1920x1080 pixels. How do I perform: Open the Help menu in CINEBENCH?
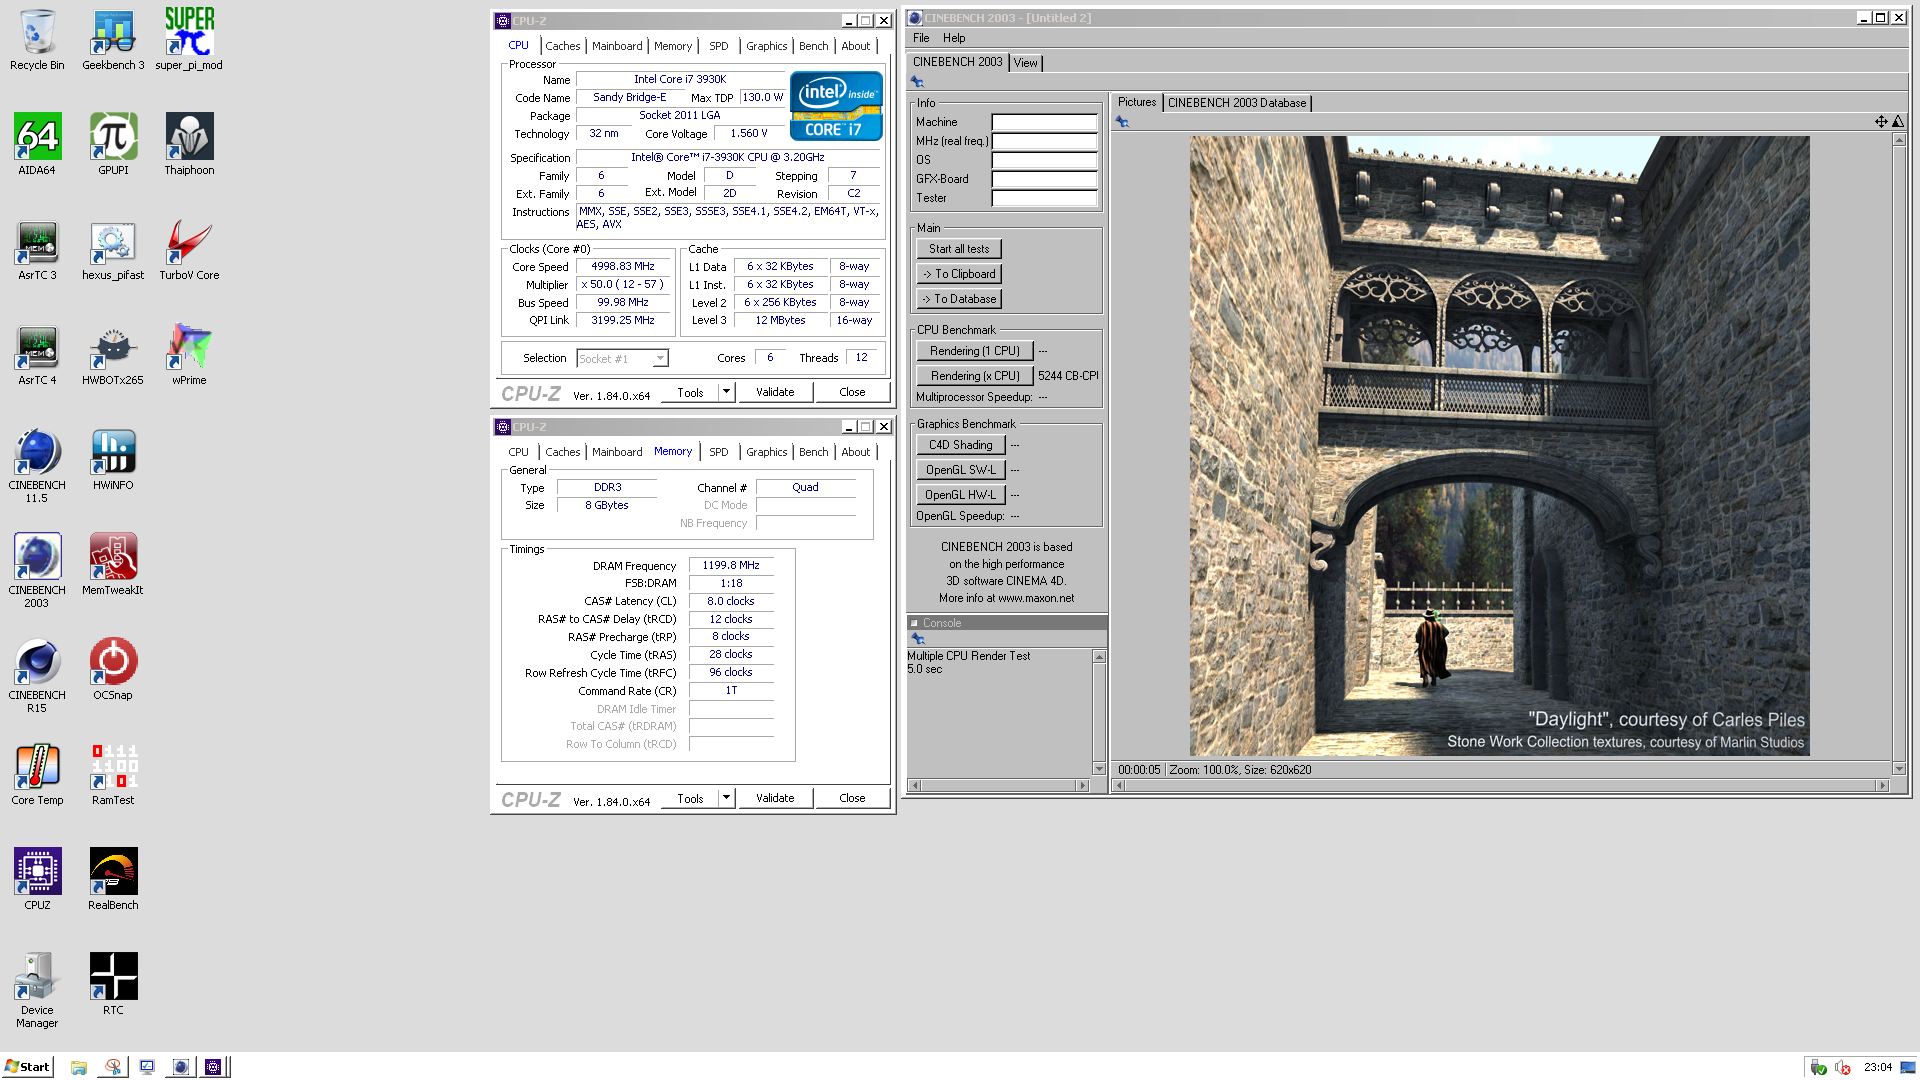point(954,38)
